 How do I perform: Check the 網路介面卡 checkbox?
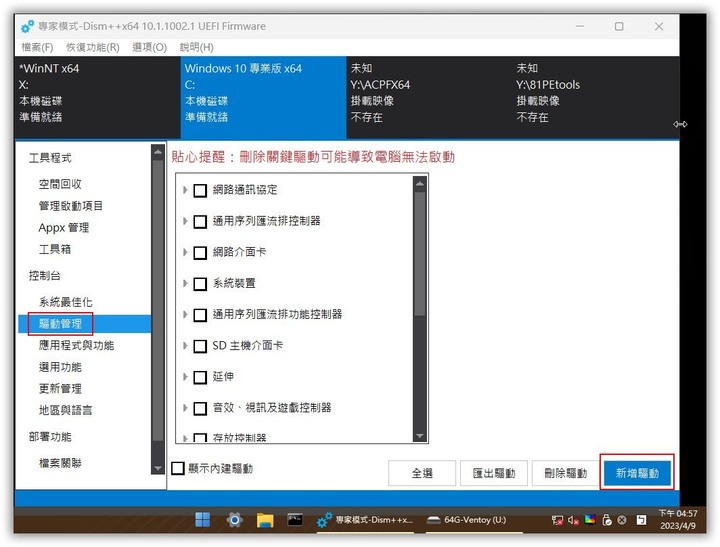pos(200,253)
